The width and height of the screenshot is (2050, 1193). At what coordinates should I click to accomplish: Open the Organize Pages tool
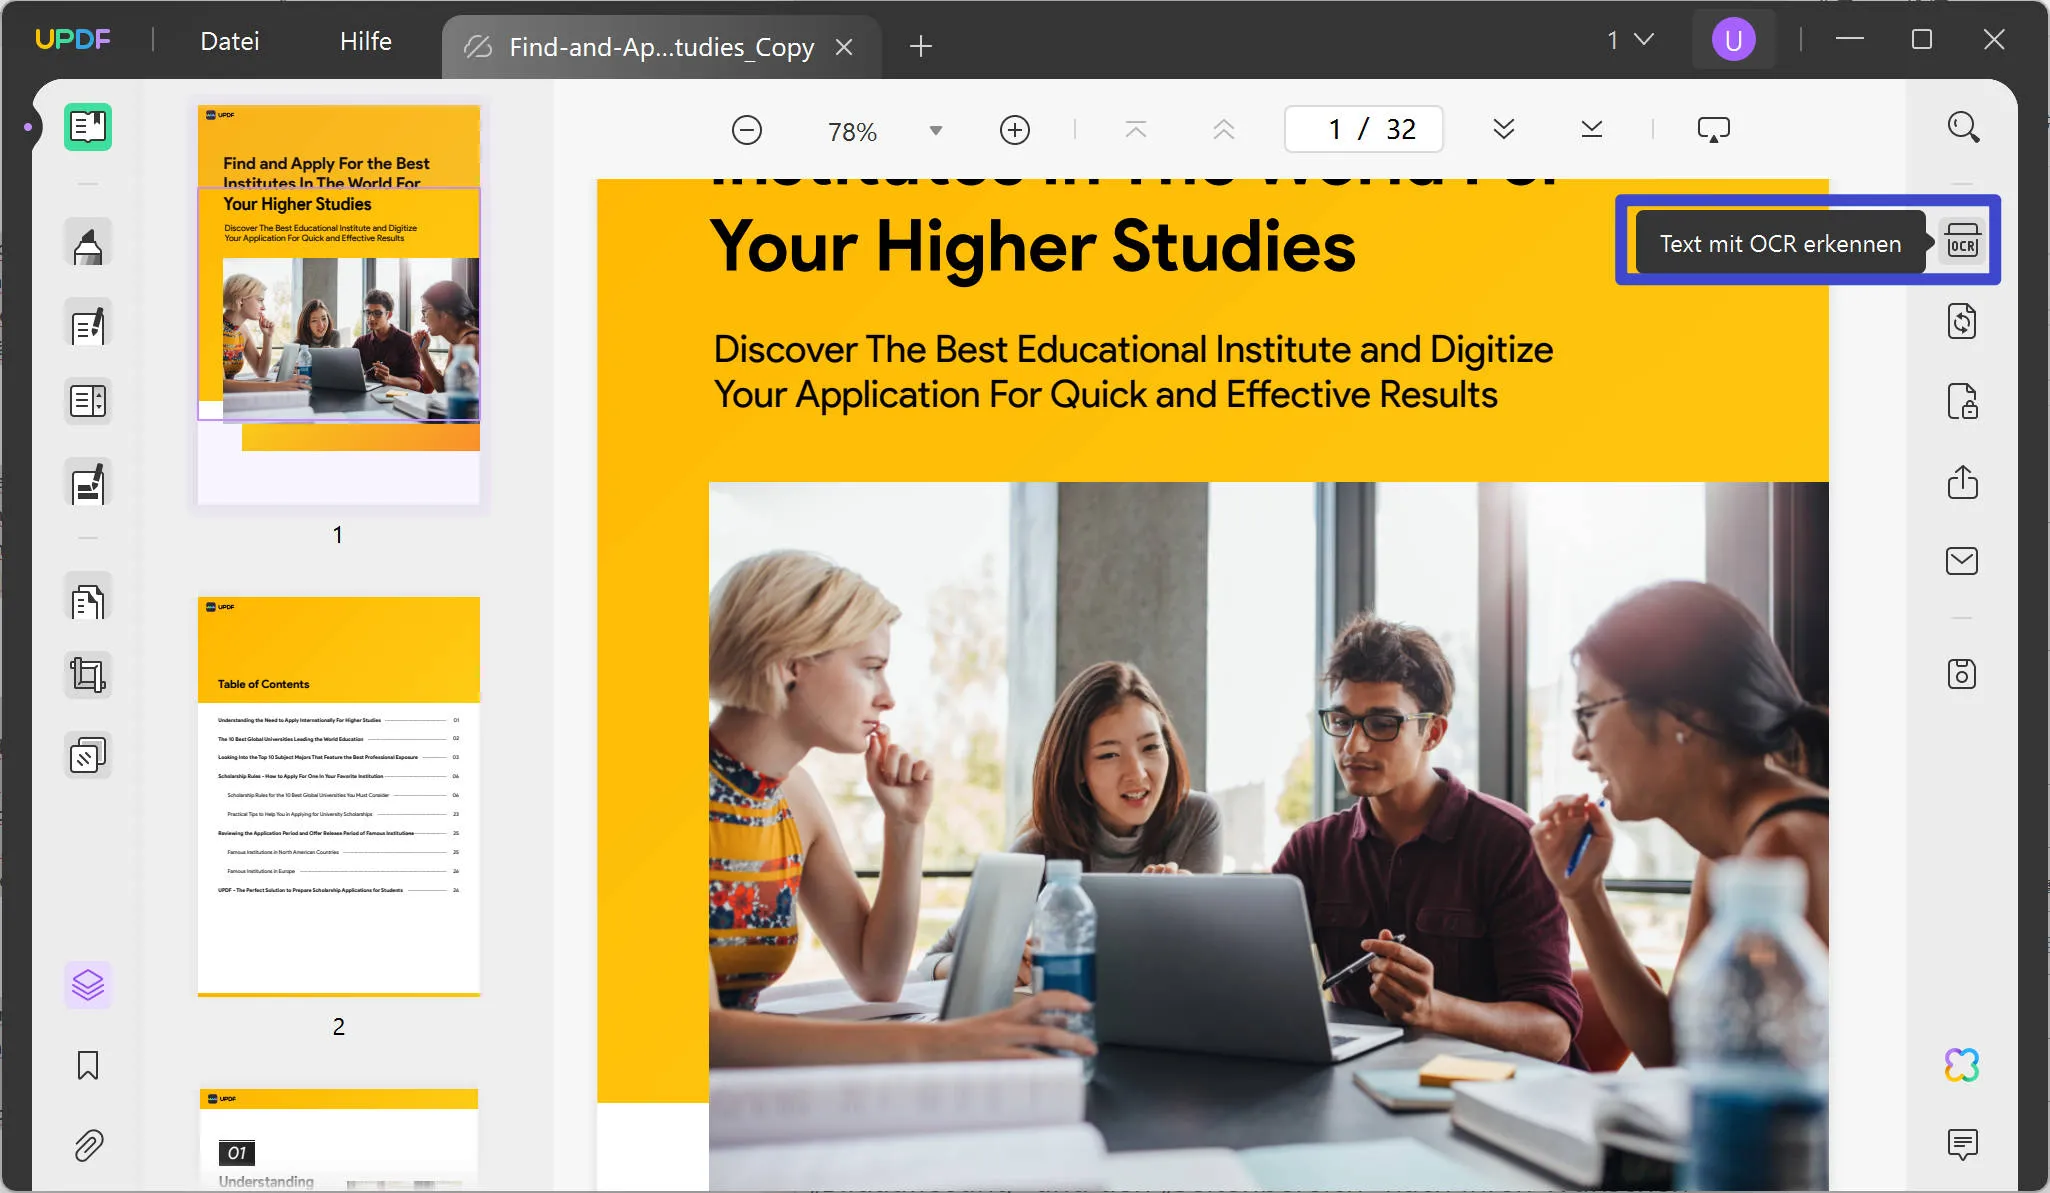click(x=88, y=601)
